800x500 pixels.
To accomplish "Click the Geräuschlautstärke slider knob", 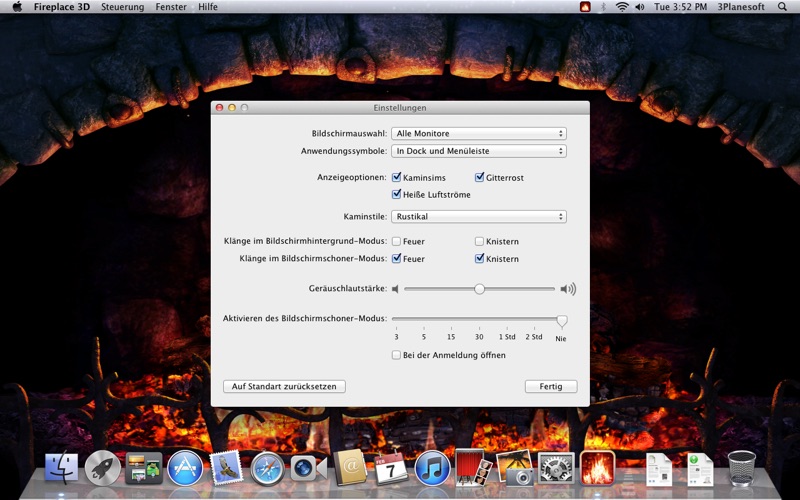I will (x=479, y=289).
